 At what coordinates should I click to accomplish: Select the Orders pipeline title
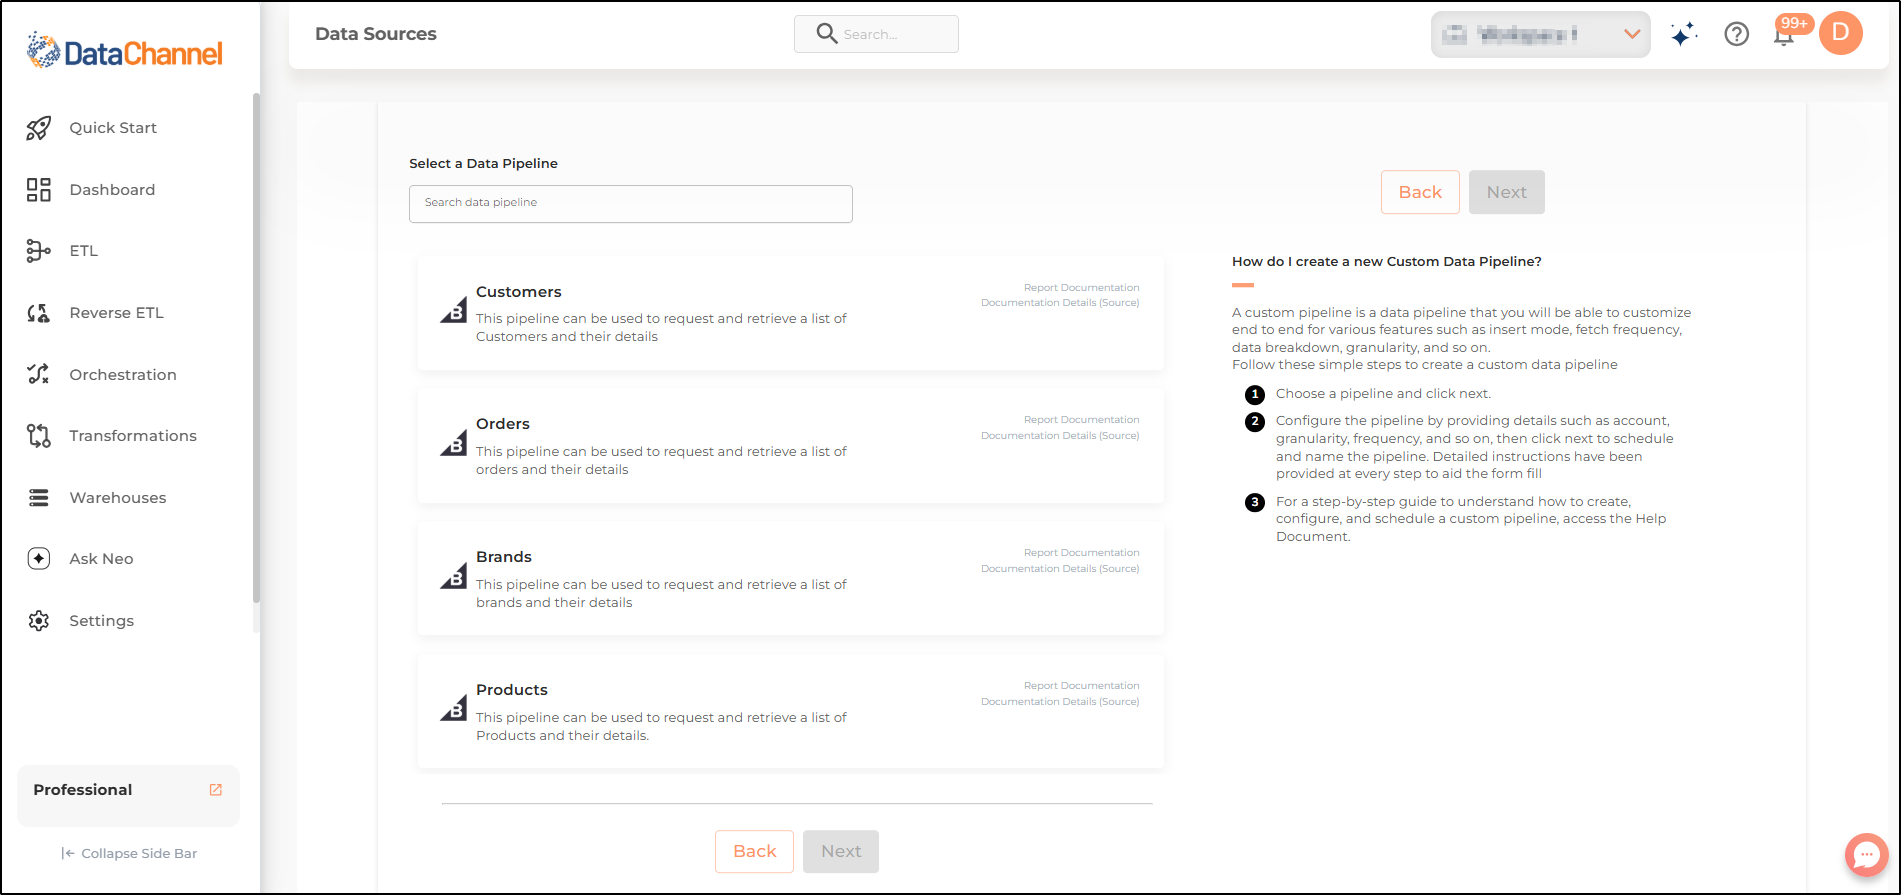[503, 424]
